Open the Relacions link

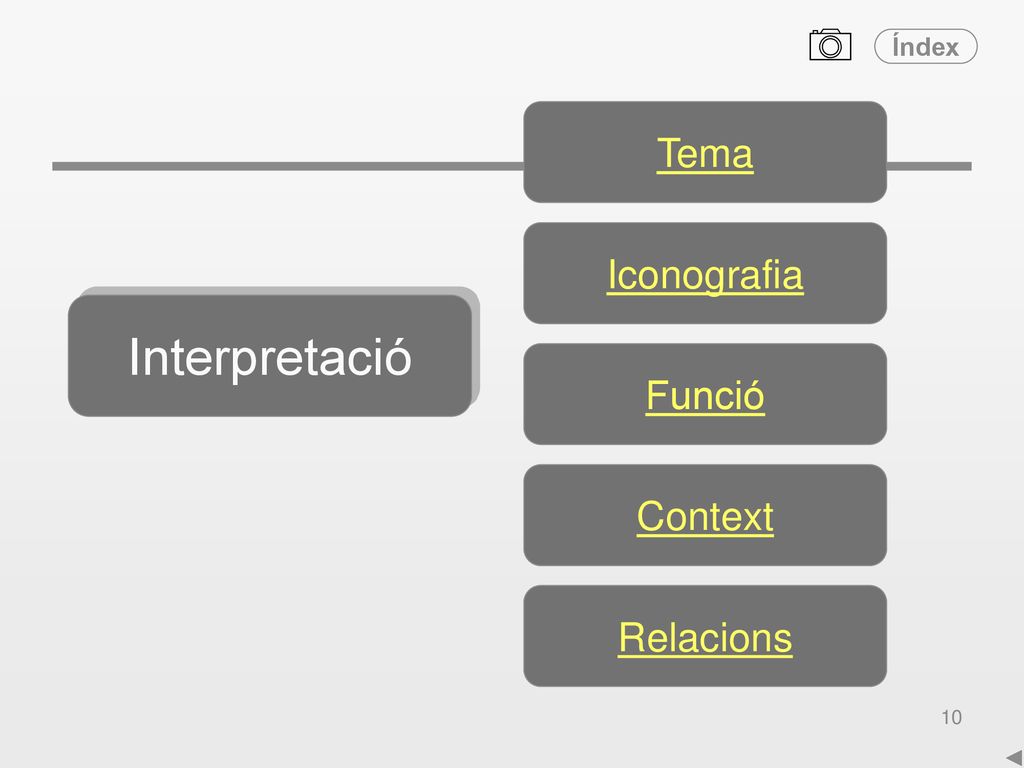pyautogui.click(x=705, y=638)
